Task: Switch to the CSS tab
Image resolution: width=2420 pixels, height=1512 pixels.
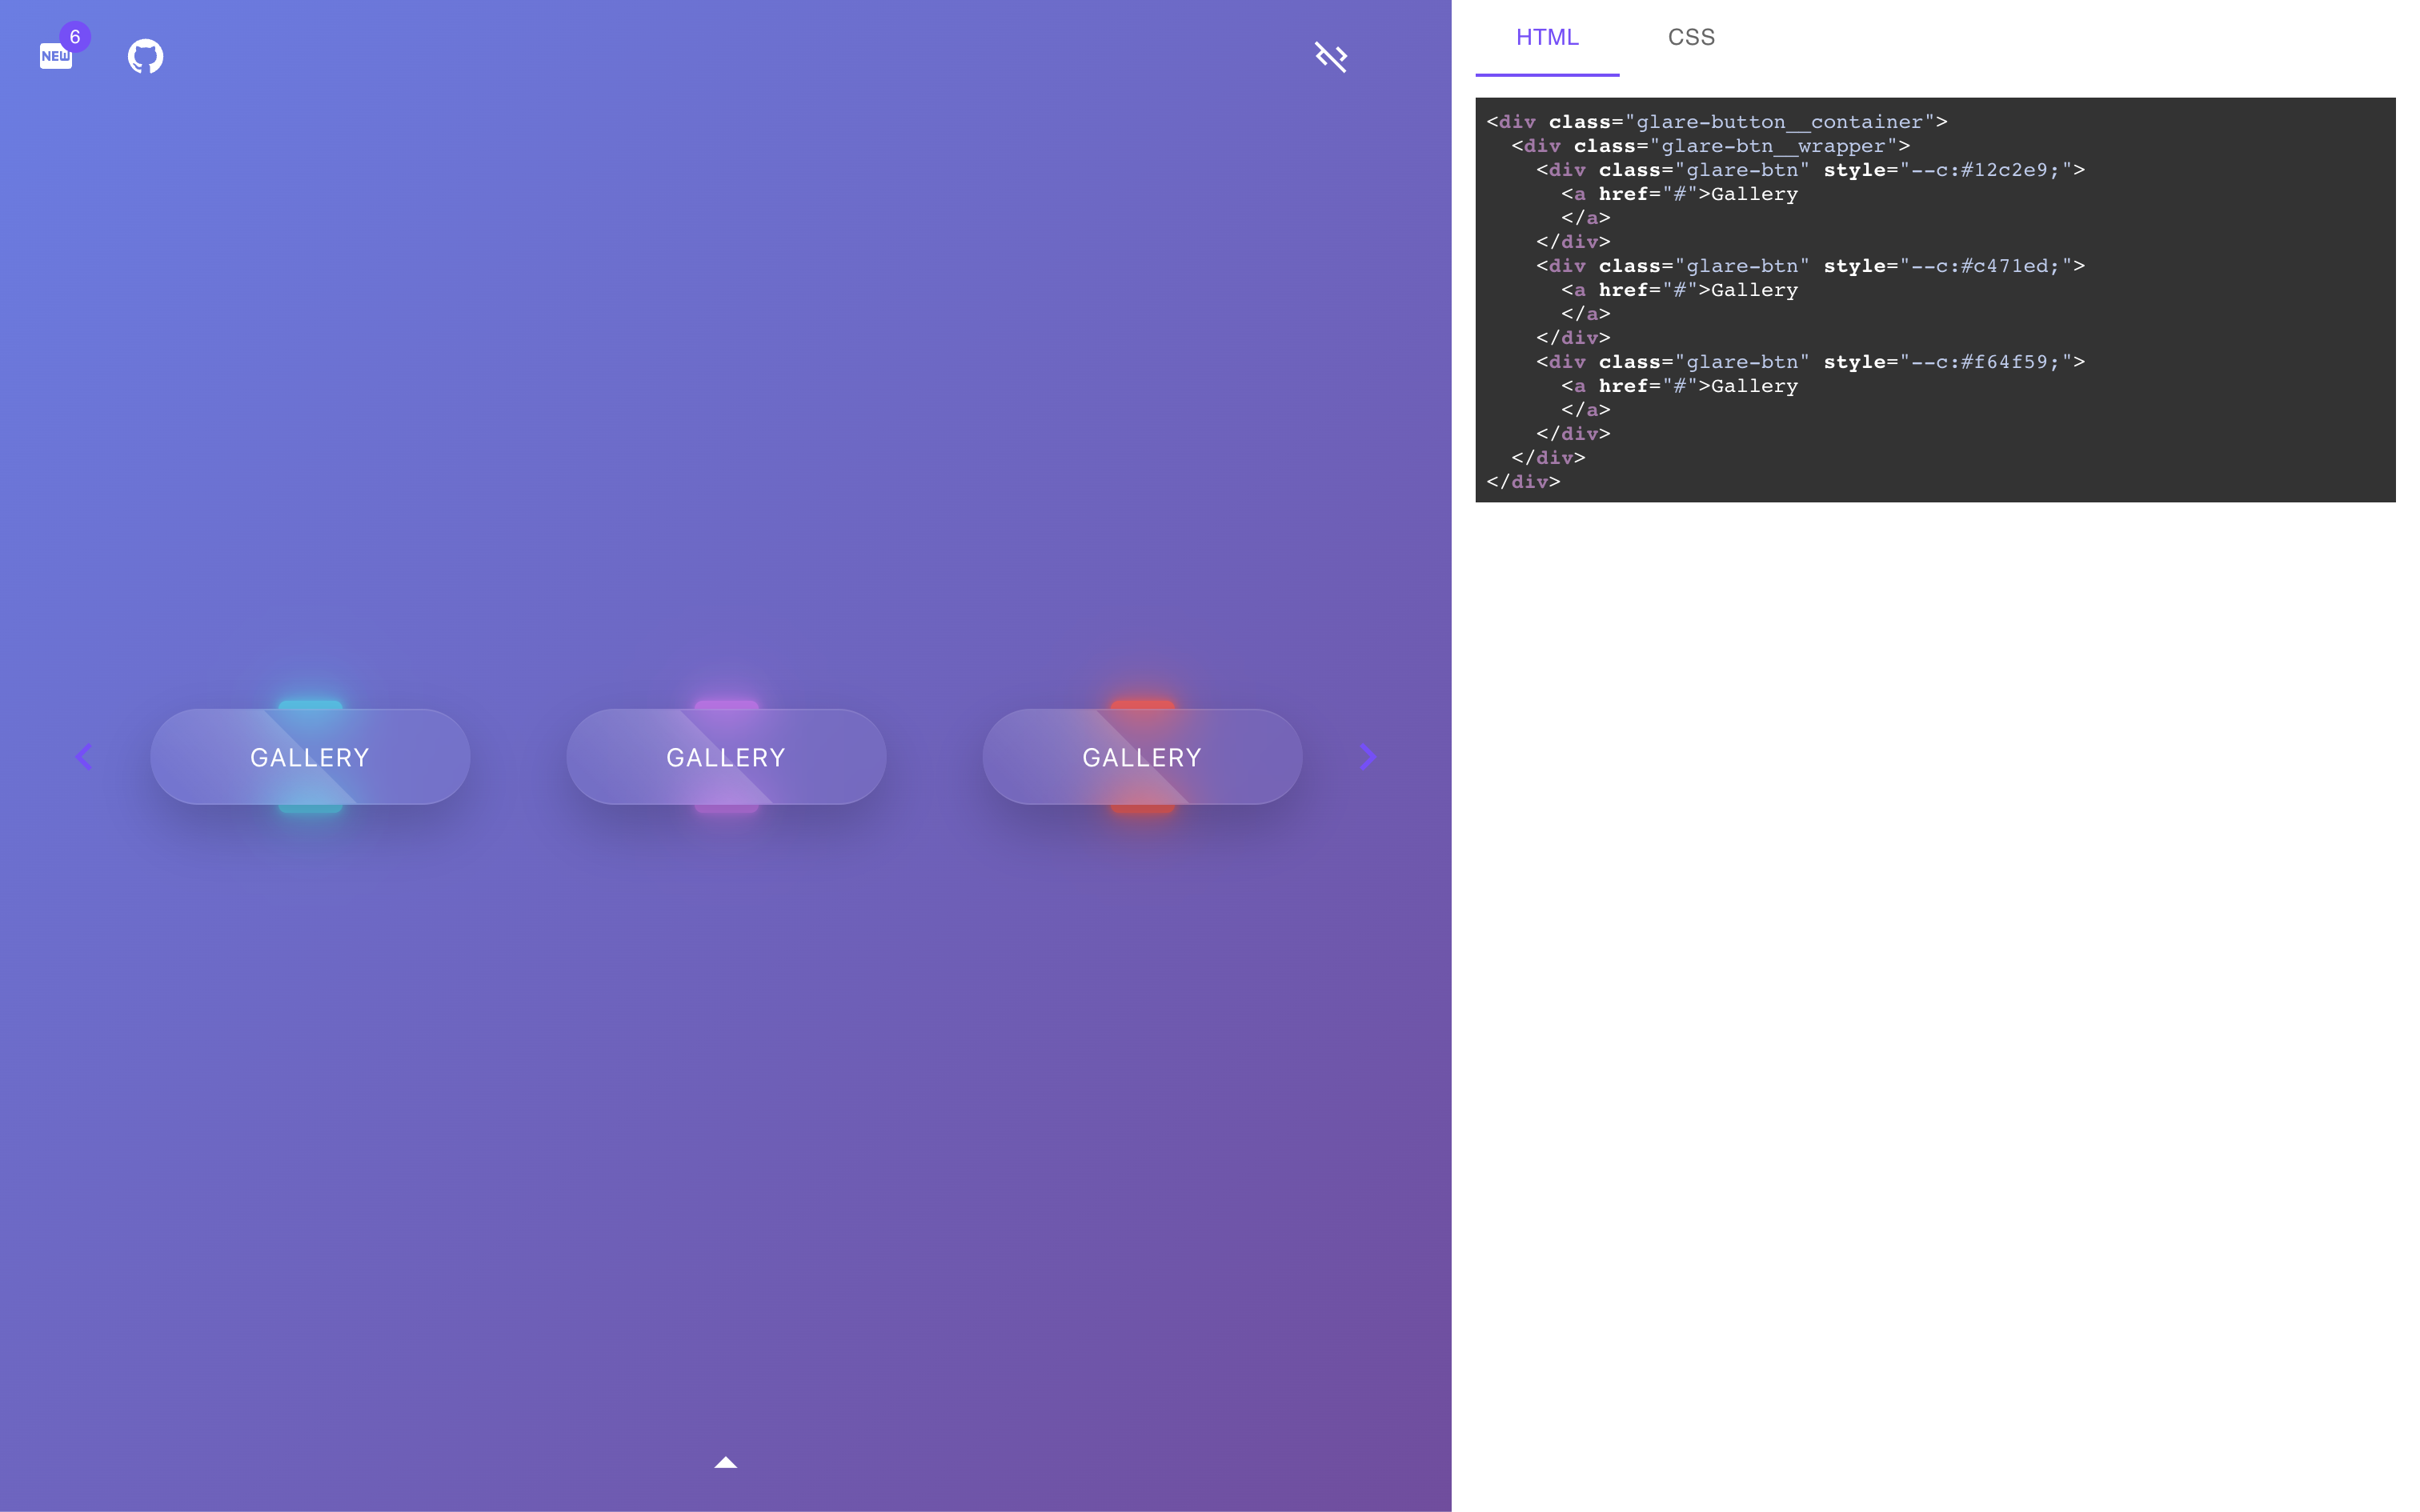Action: tap(1690, 38)
